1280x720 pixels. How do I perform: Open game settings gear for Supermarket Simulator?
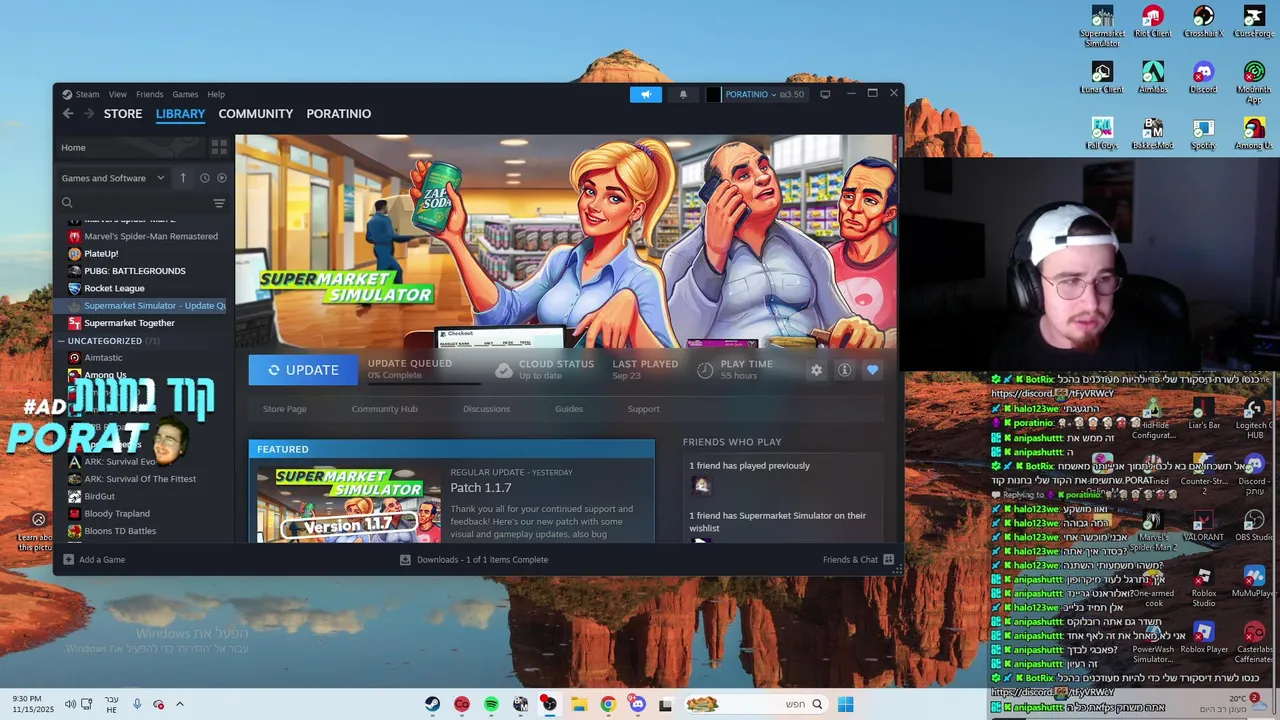[817, 370]
